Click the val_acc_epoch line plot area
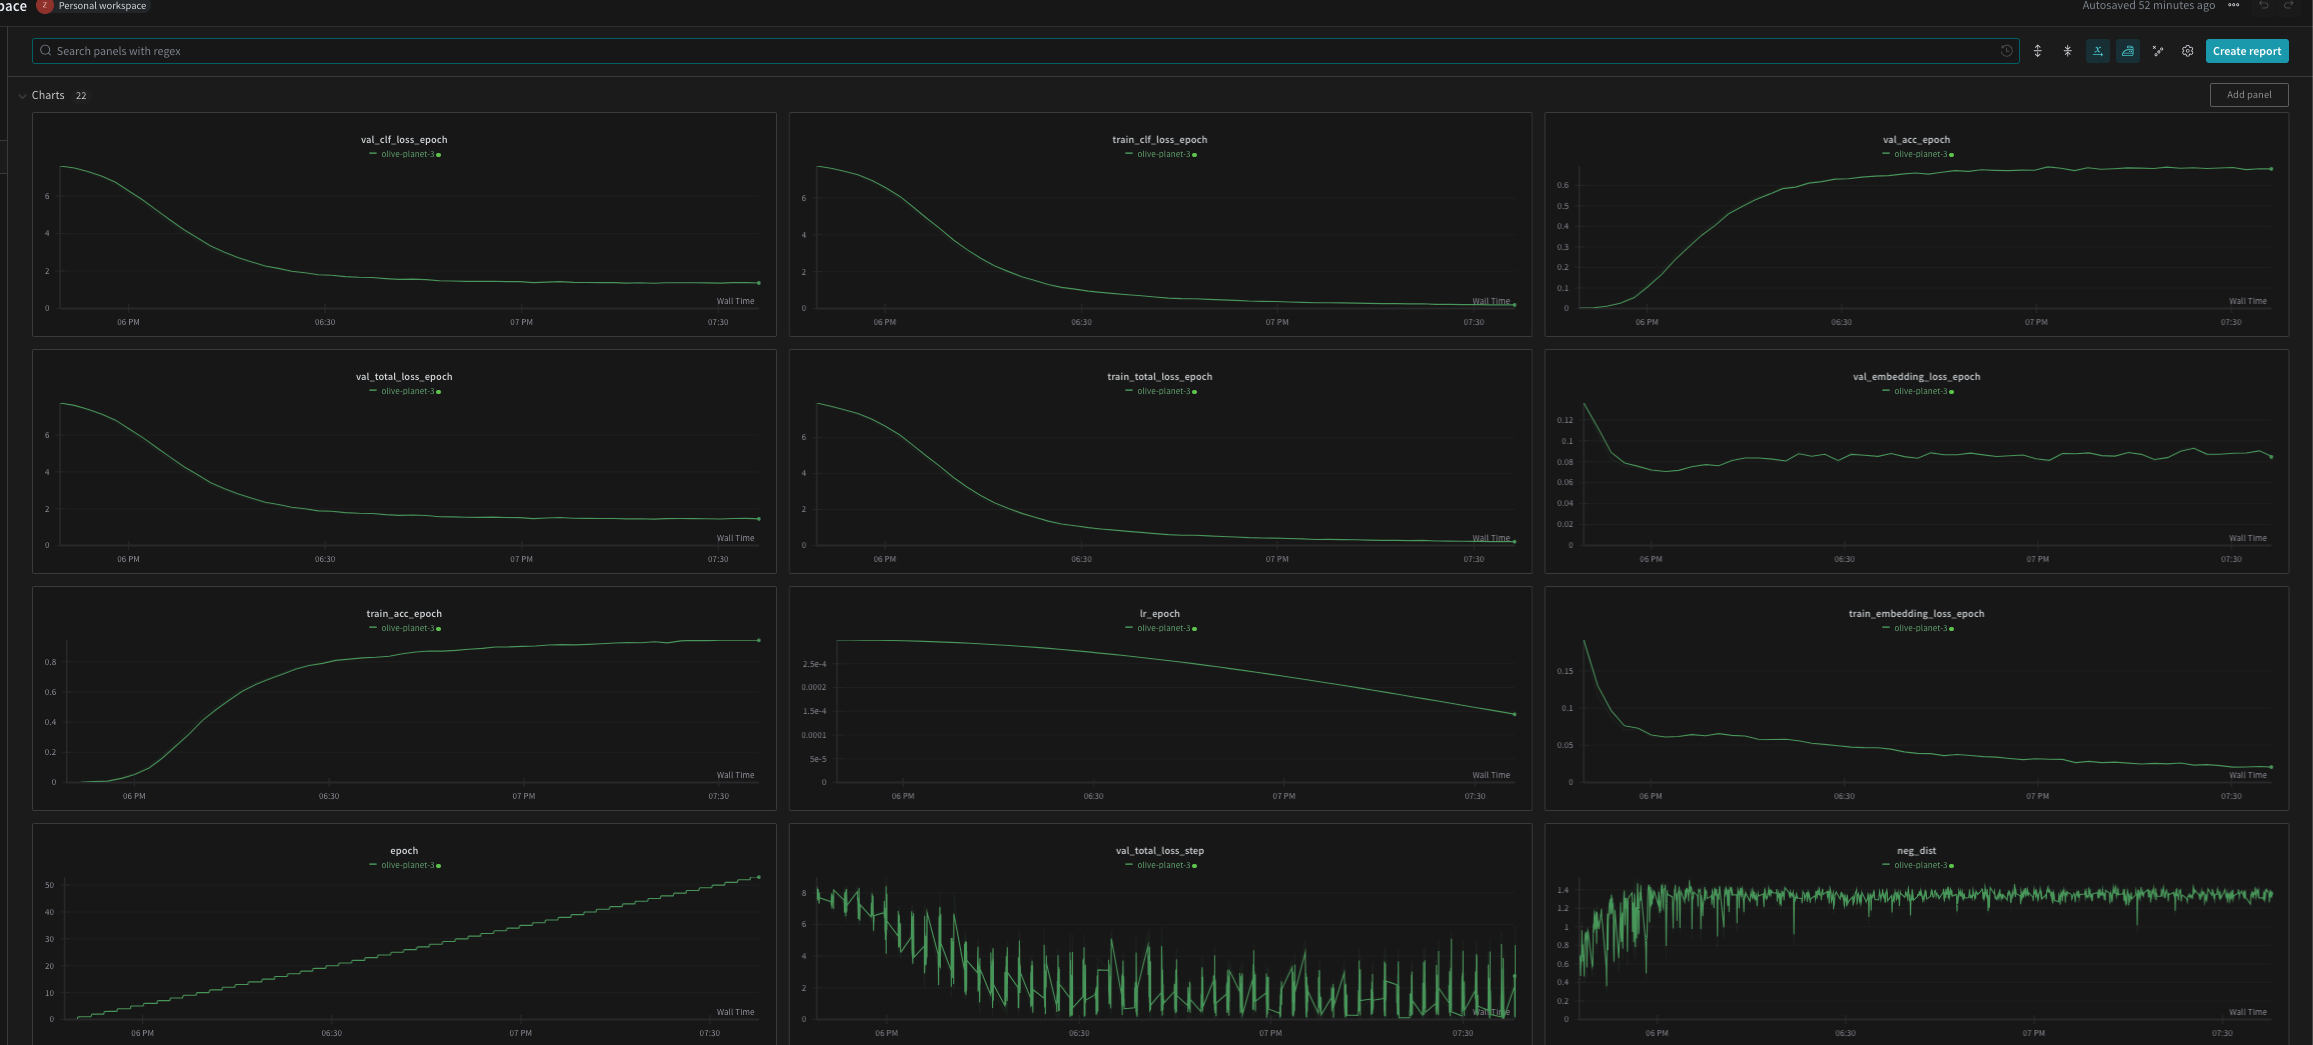The height and width of the screenshot is (1045, 2313). (x=1925, y=237)
